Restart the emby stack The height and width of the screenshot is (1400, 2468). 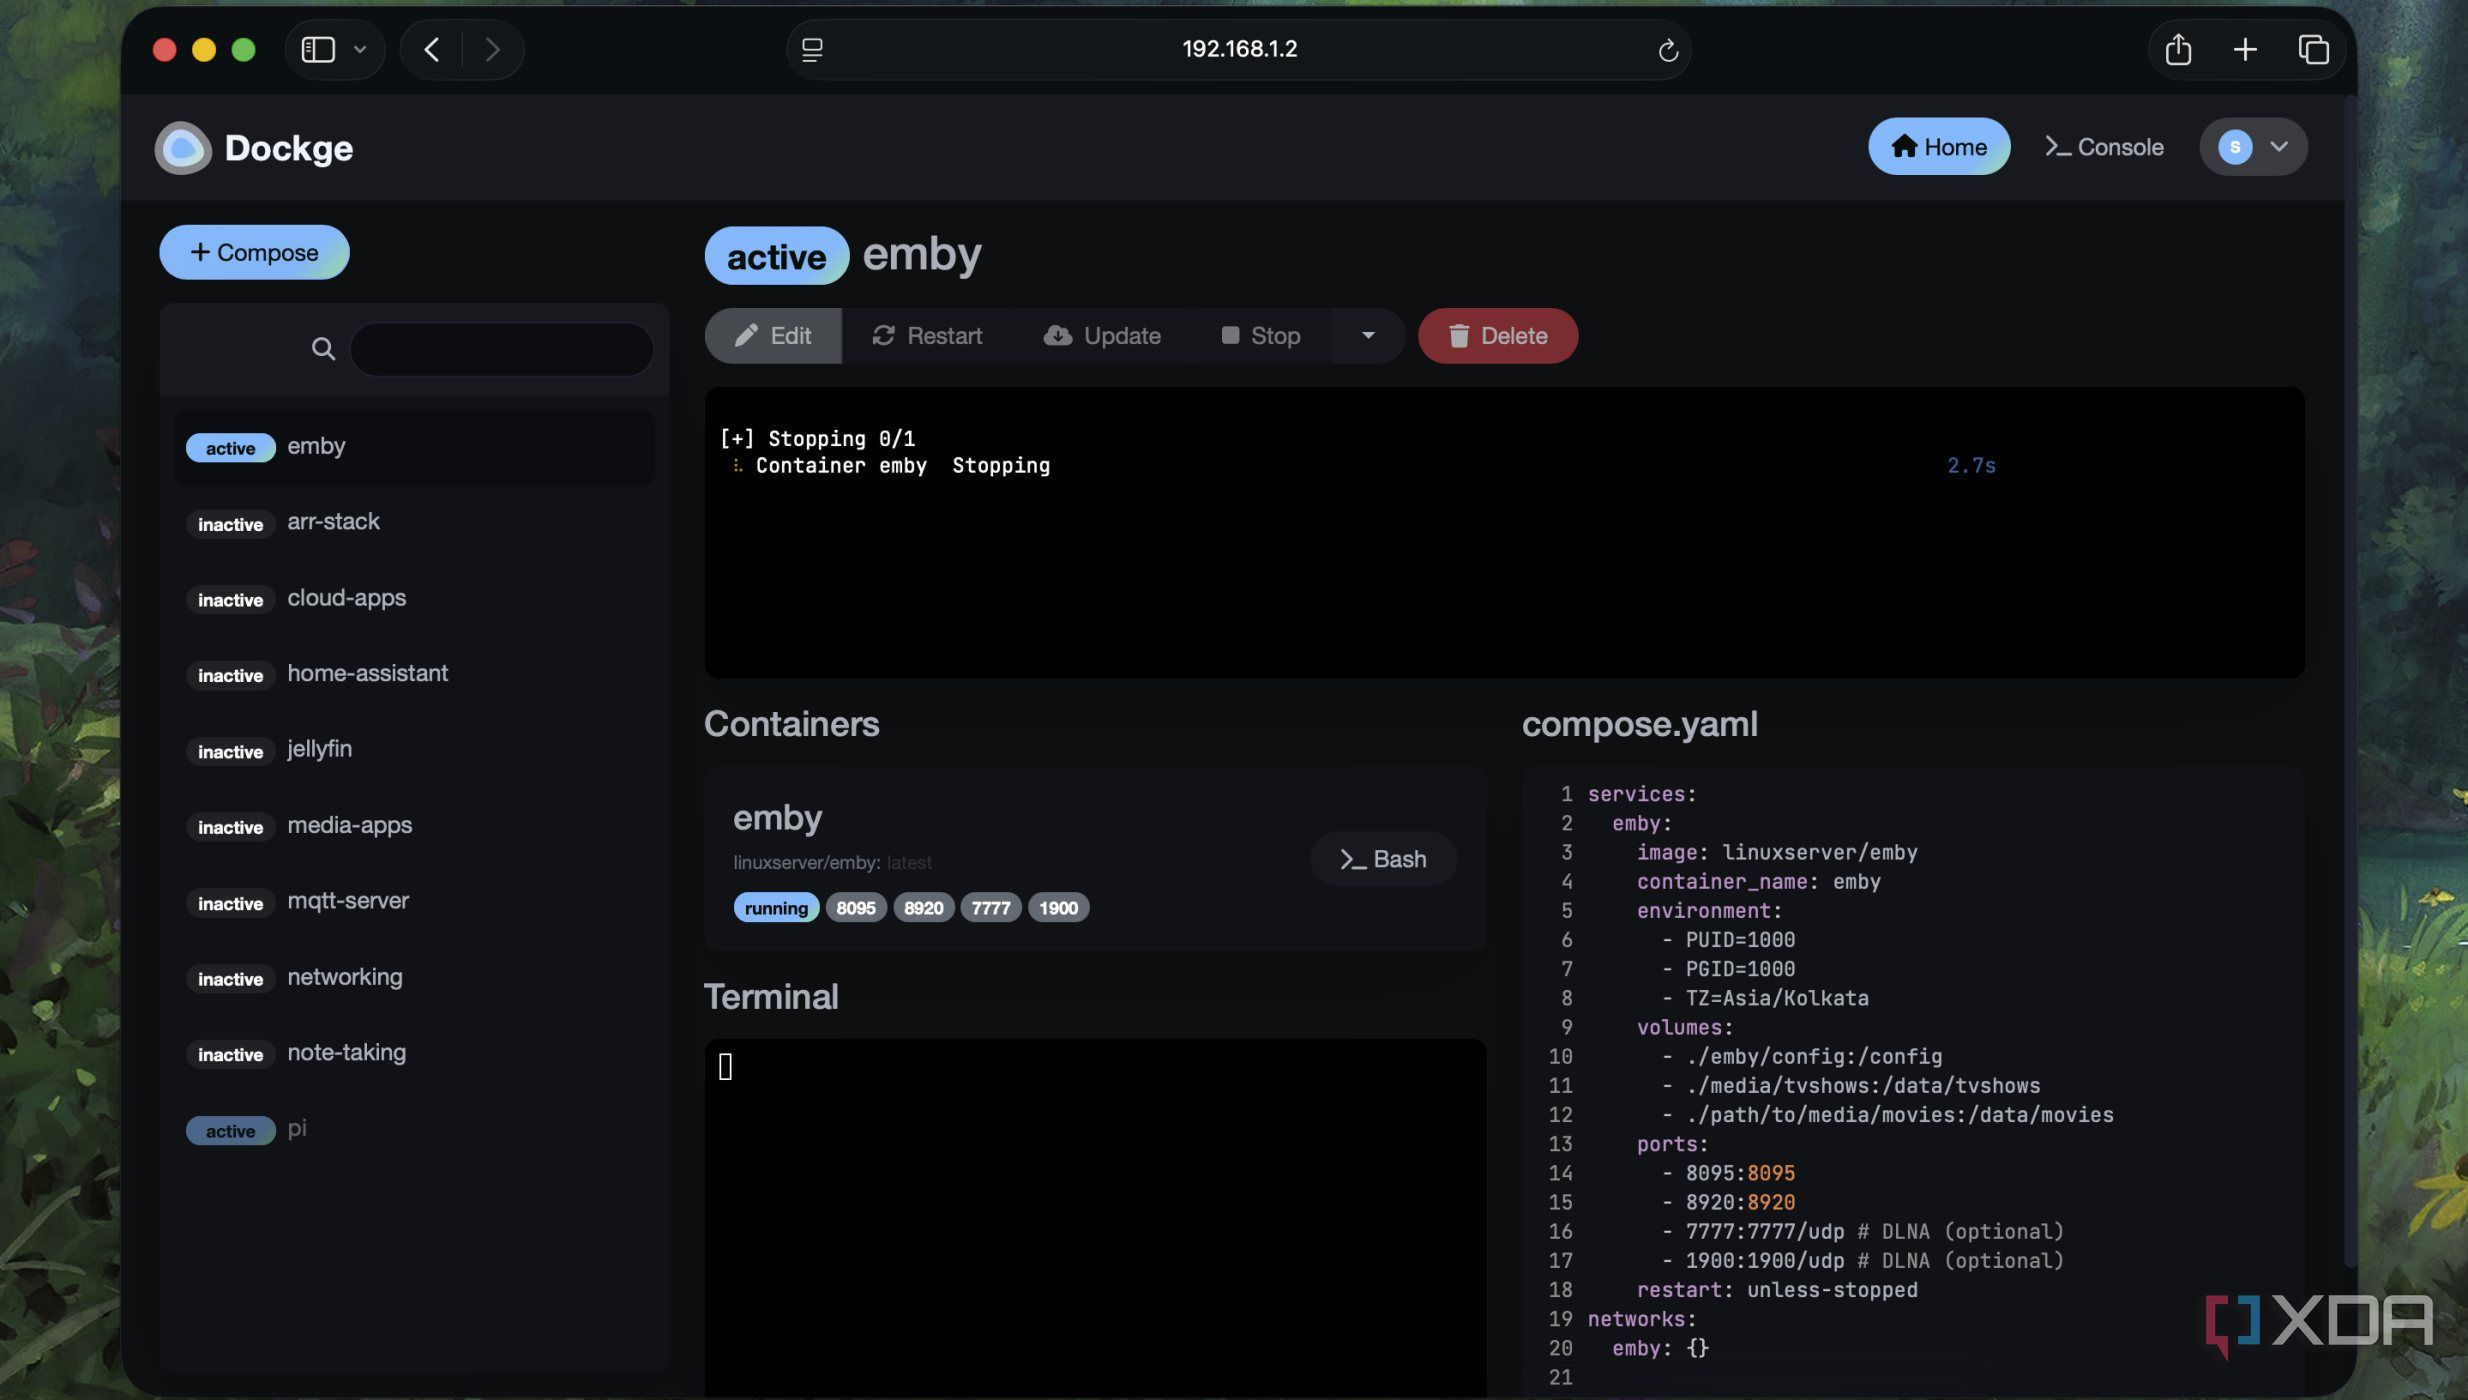point(927,336)
